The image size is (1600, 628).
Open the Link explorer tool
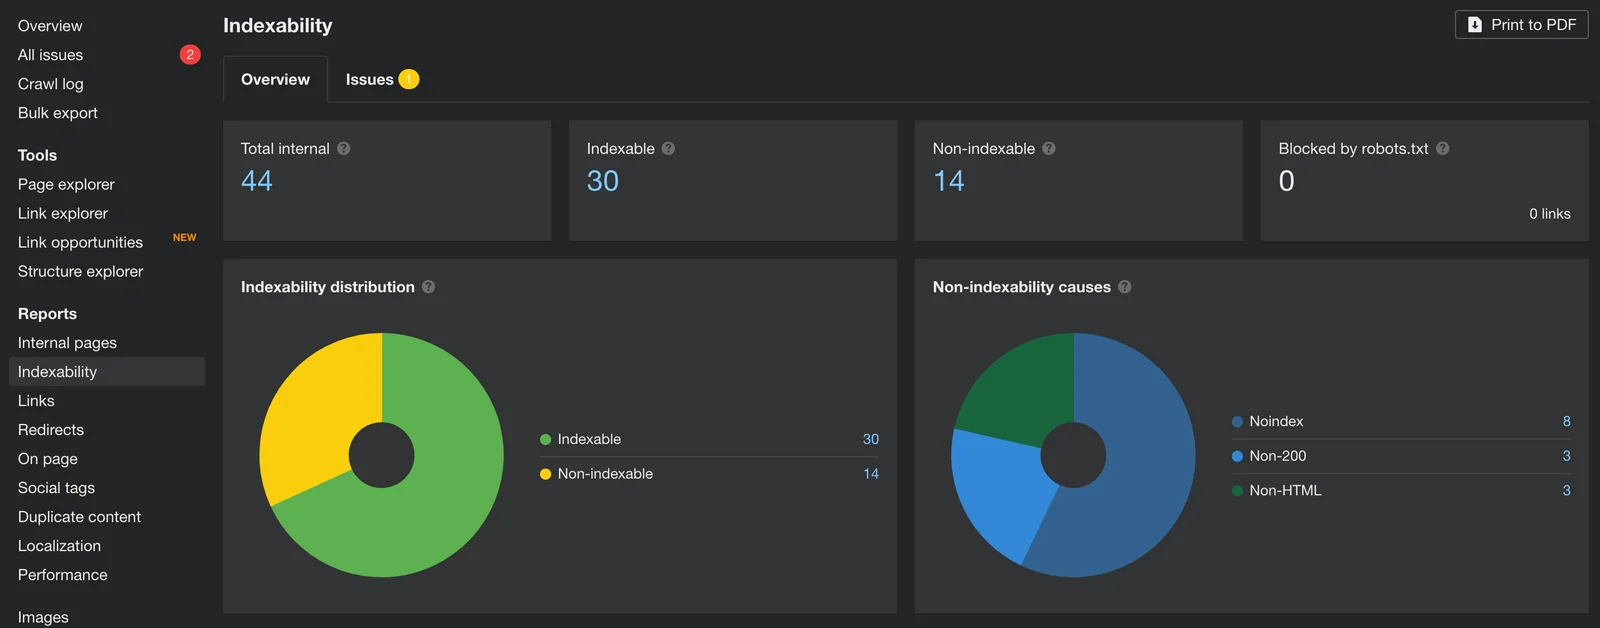point(63,213)
